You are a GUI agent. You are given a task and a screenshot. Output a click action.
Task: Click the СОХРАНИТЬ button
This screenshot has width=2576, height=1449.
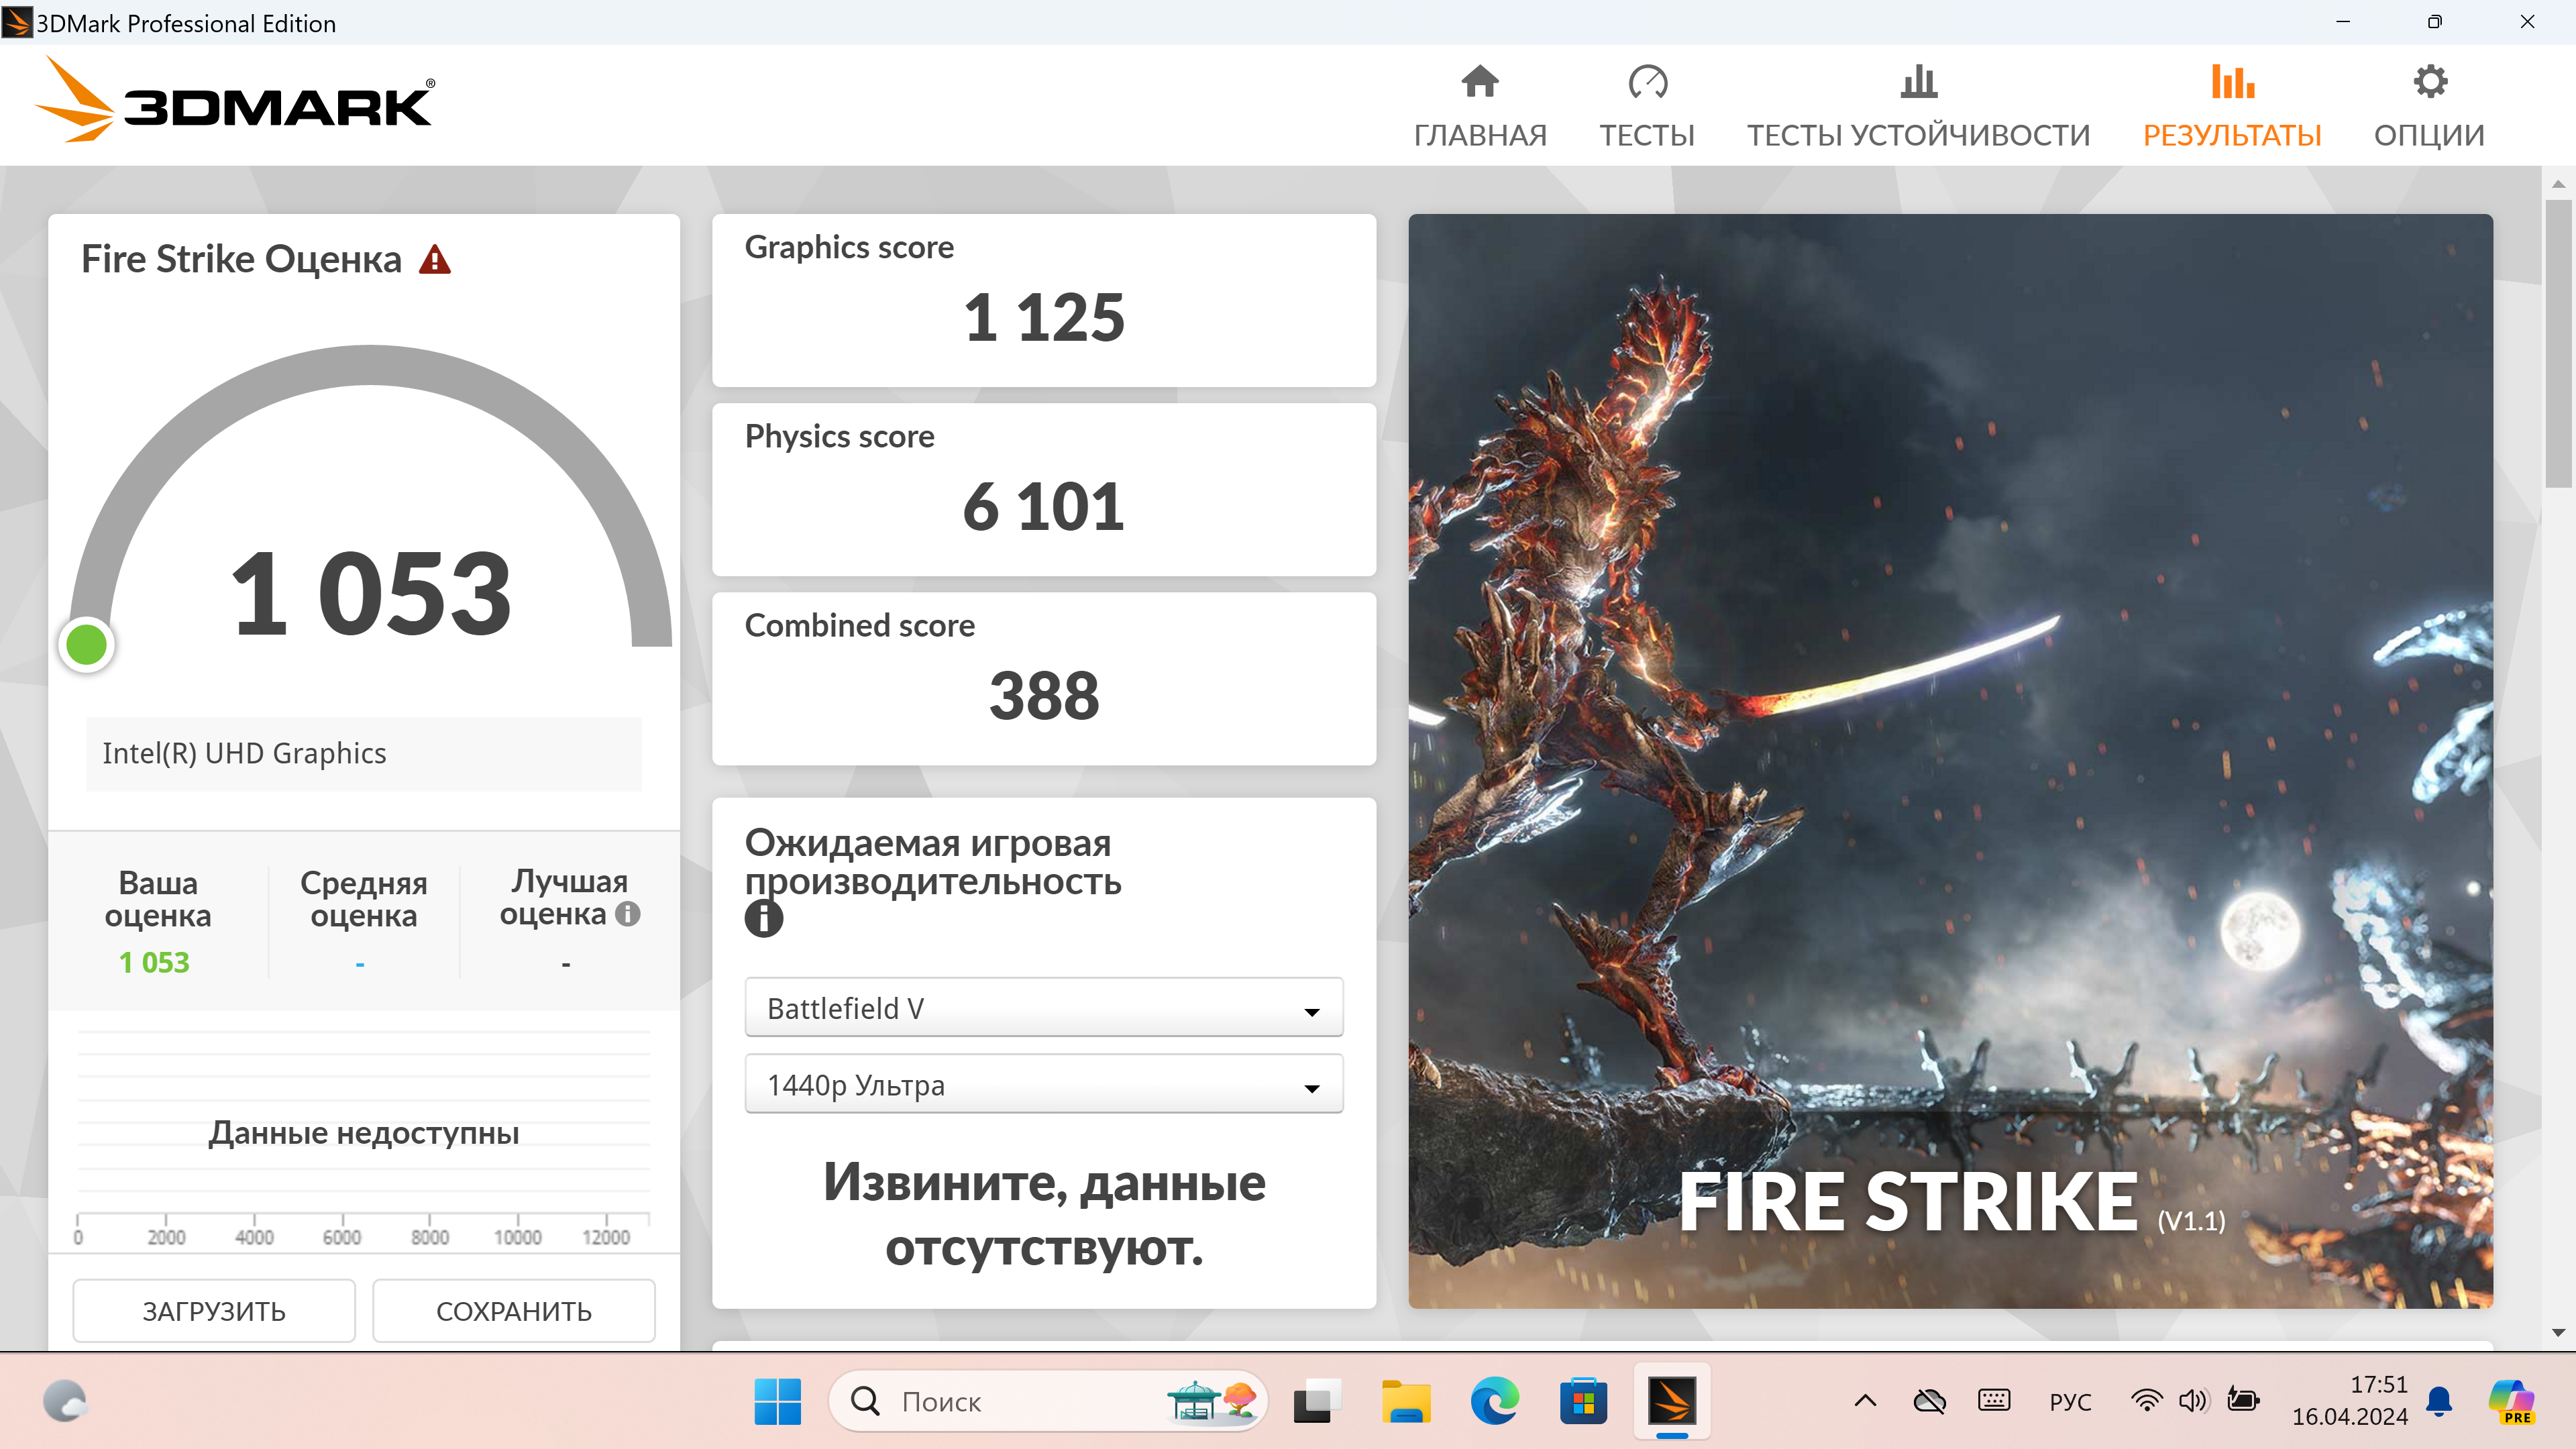coord(514,1311)
